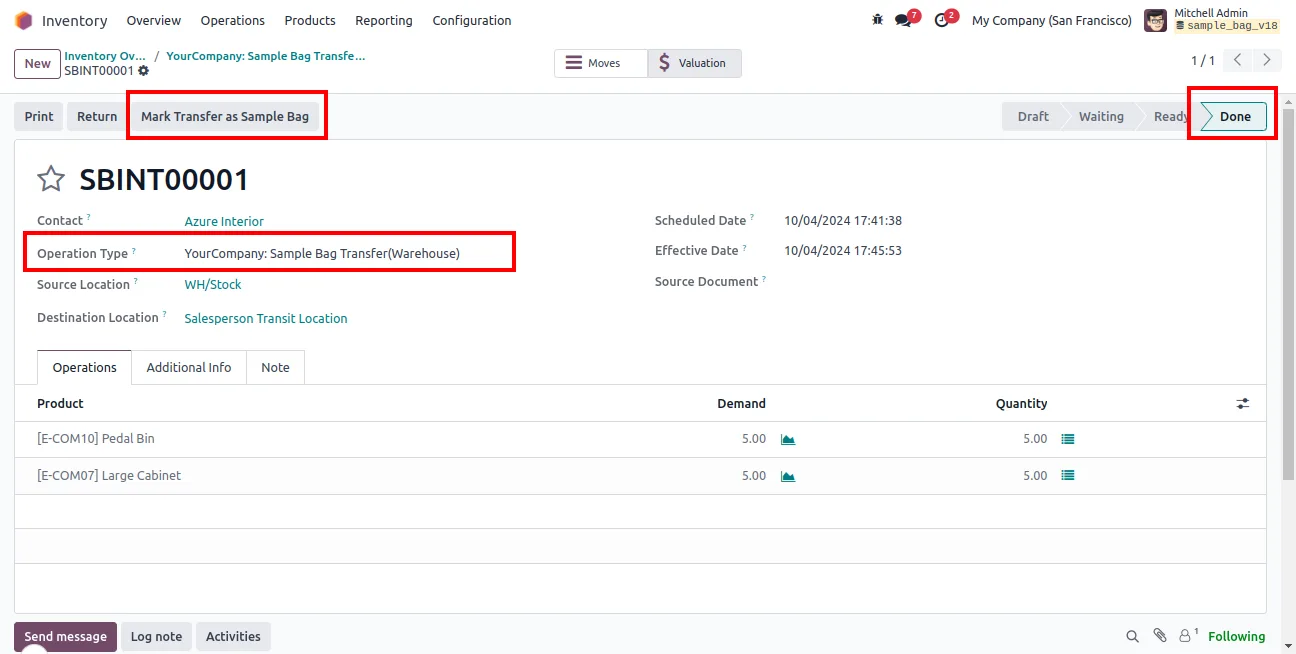Open the Overview menu

[154, 20]
